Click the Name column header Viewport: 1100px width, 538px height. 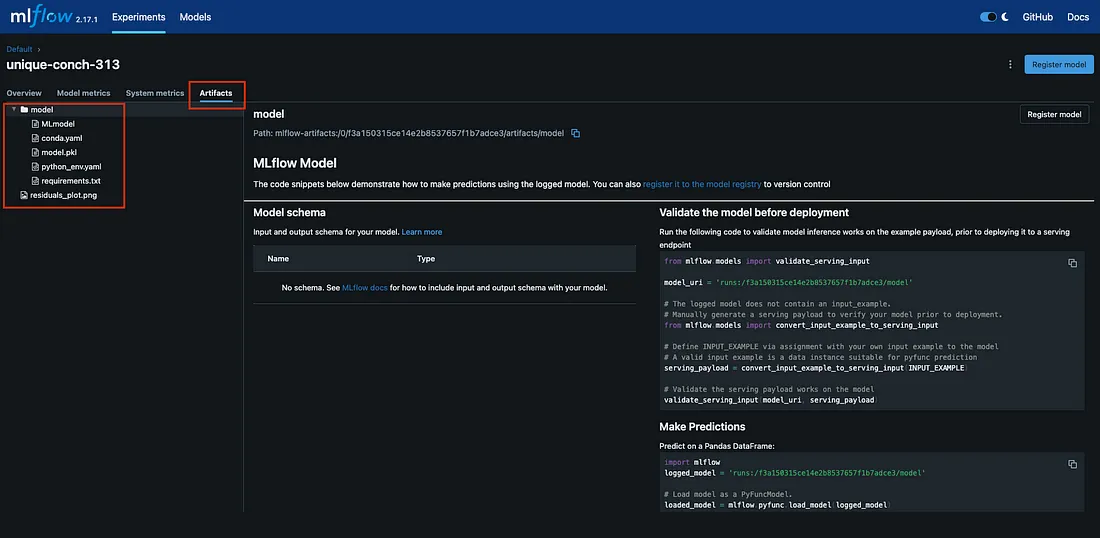tap(278, 259)
